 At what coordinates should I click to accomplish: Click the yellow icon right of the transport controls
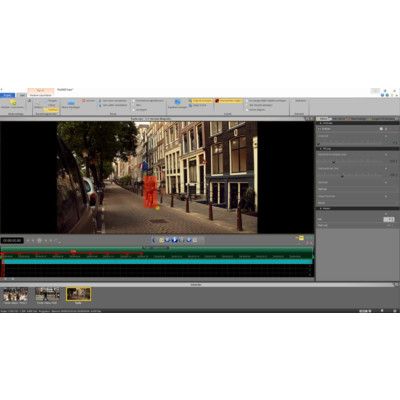[x=301, y=238]
